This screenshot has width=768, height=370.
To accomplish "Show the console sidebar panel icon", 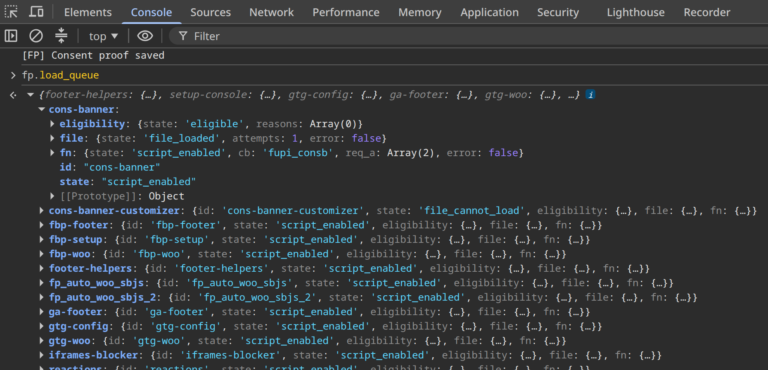I will 11,36.
